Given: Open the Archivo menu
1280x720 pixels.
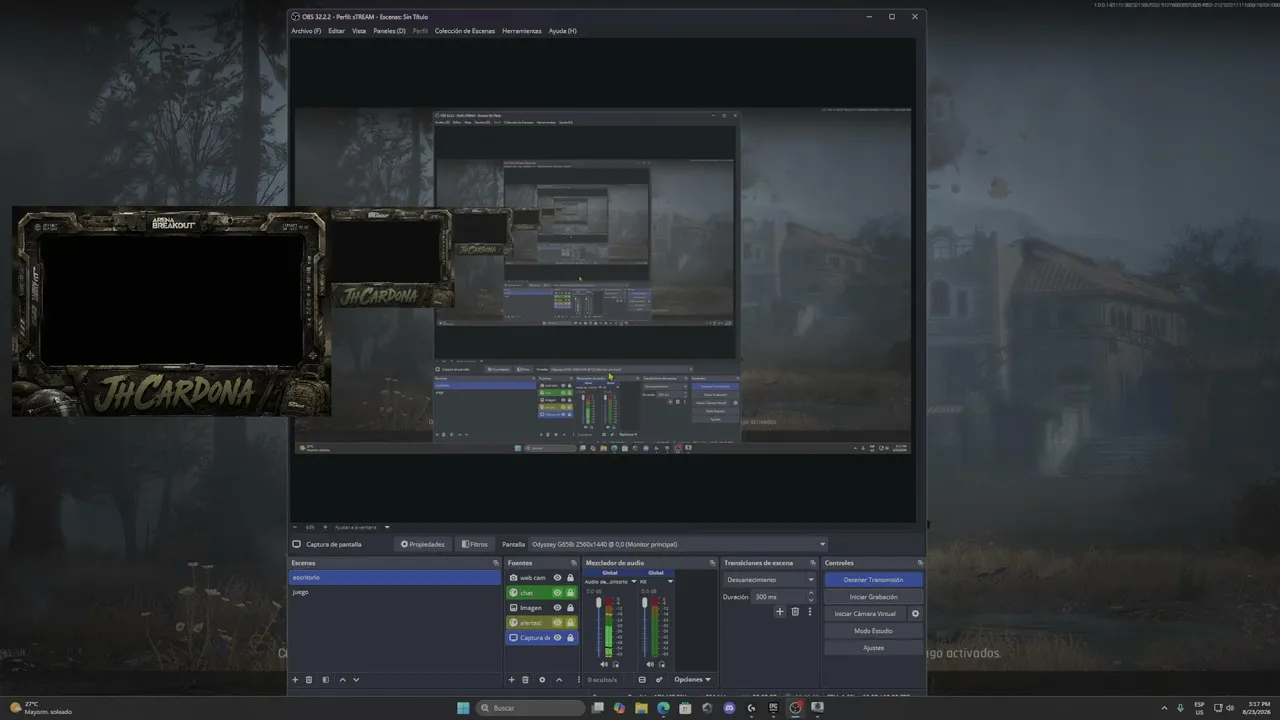Looking at the screenshot, I should (x=306, y=31).
